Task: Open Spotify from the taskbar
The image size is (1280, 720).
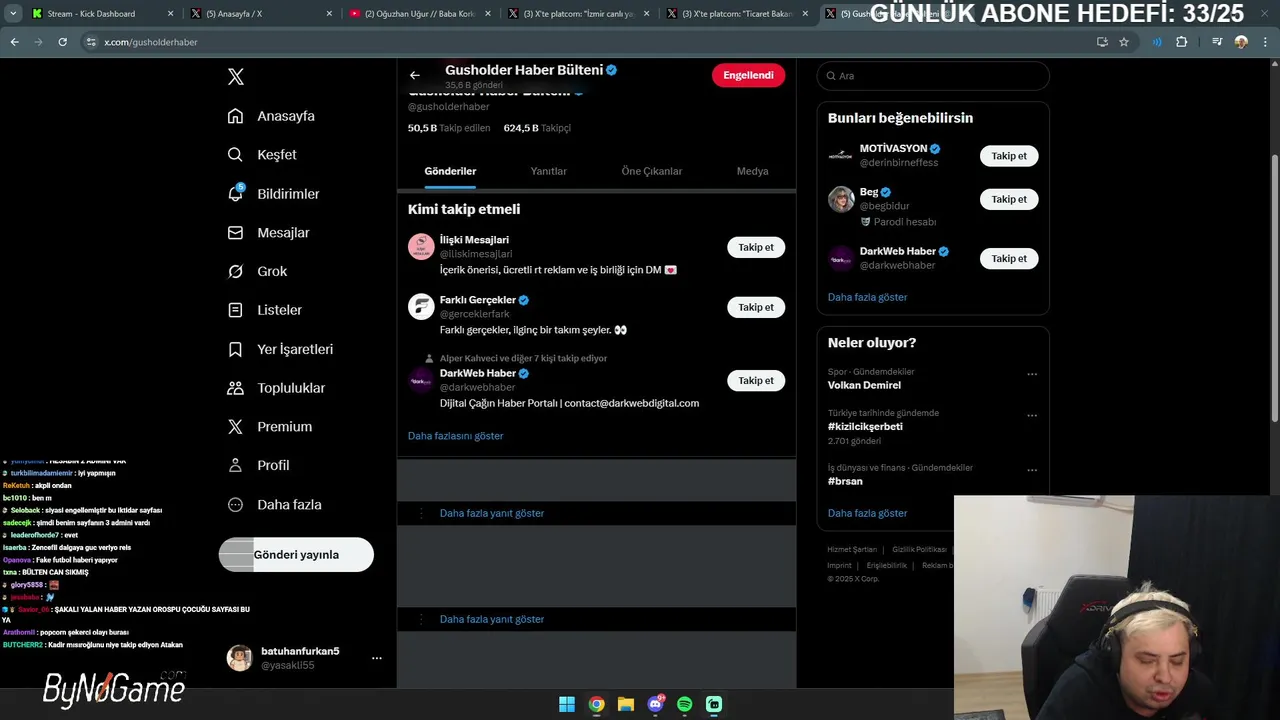Action: 684,704
